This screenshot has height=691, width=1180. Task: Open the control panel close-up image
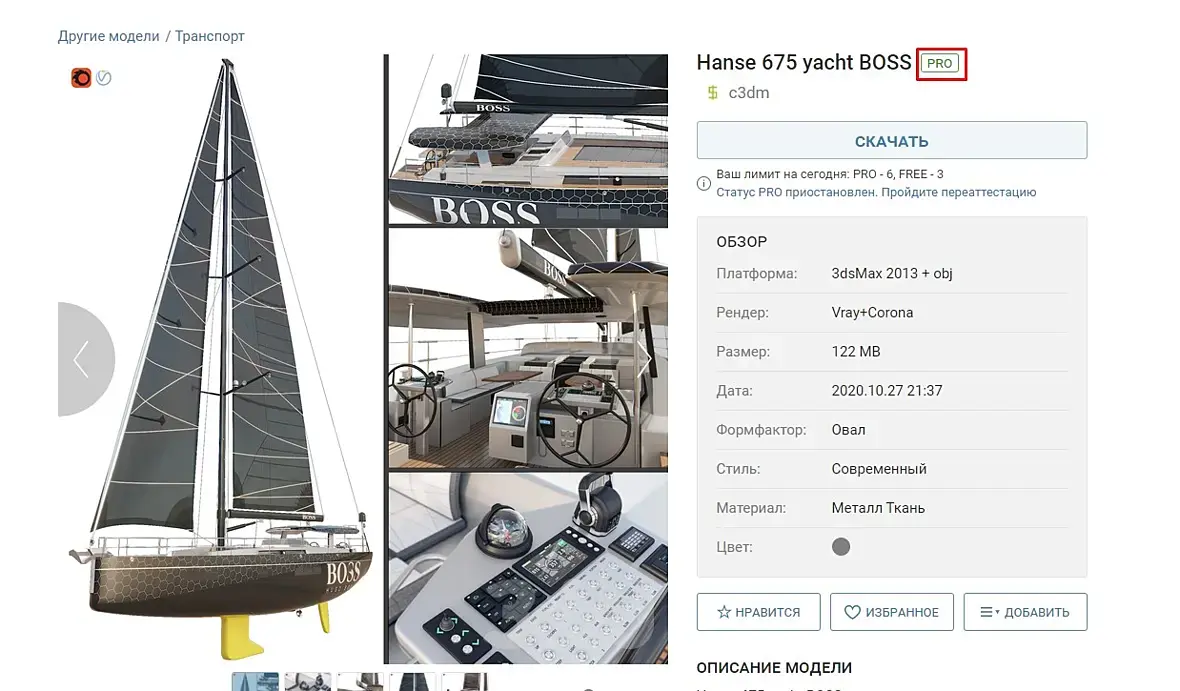tap(528, 568)
